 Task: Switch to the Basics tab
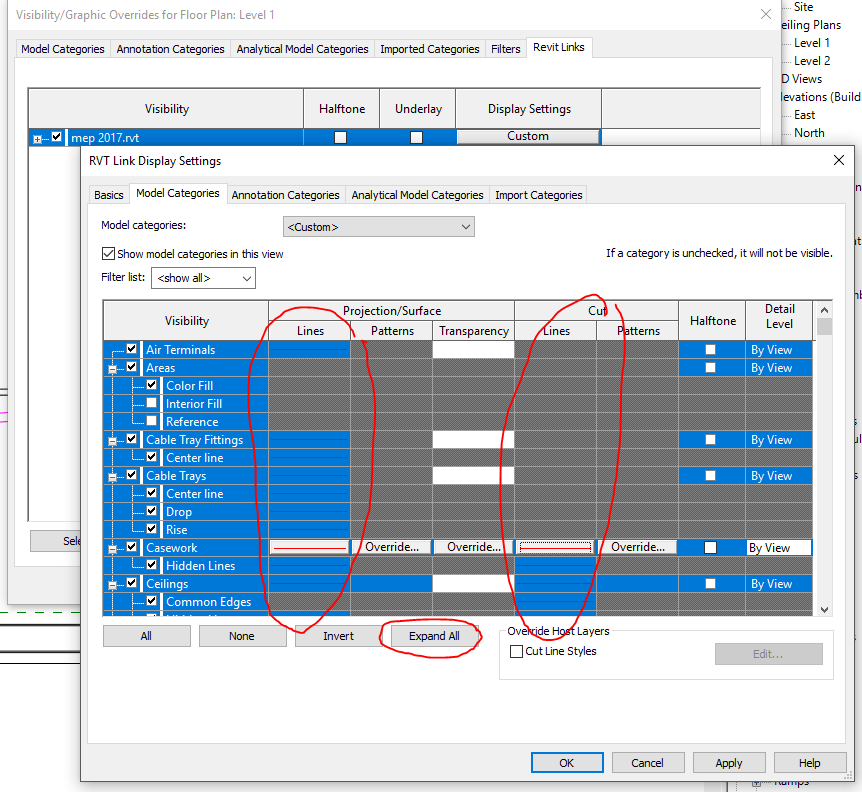[108, 194]
